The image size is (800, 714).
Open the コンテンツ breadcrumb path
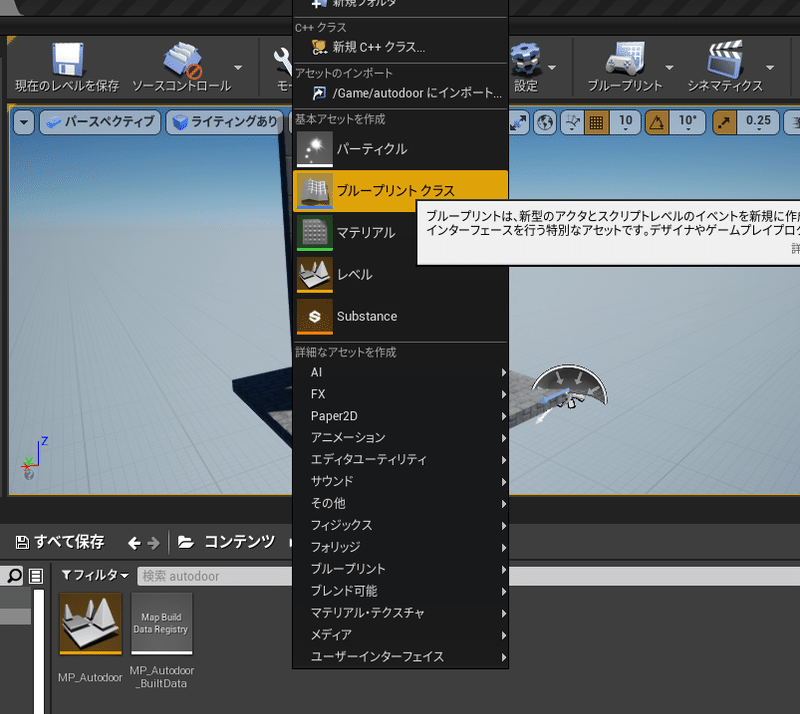(x=240, y=542)
